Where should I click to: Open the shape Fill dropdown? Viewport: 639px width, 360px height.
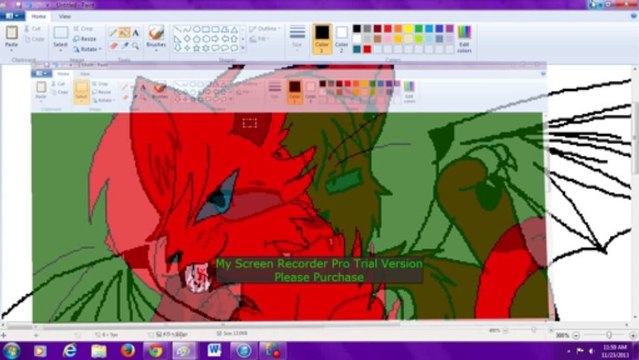tap(259, 39)
